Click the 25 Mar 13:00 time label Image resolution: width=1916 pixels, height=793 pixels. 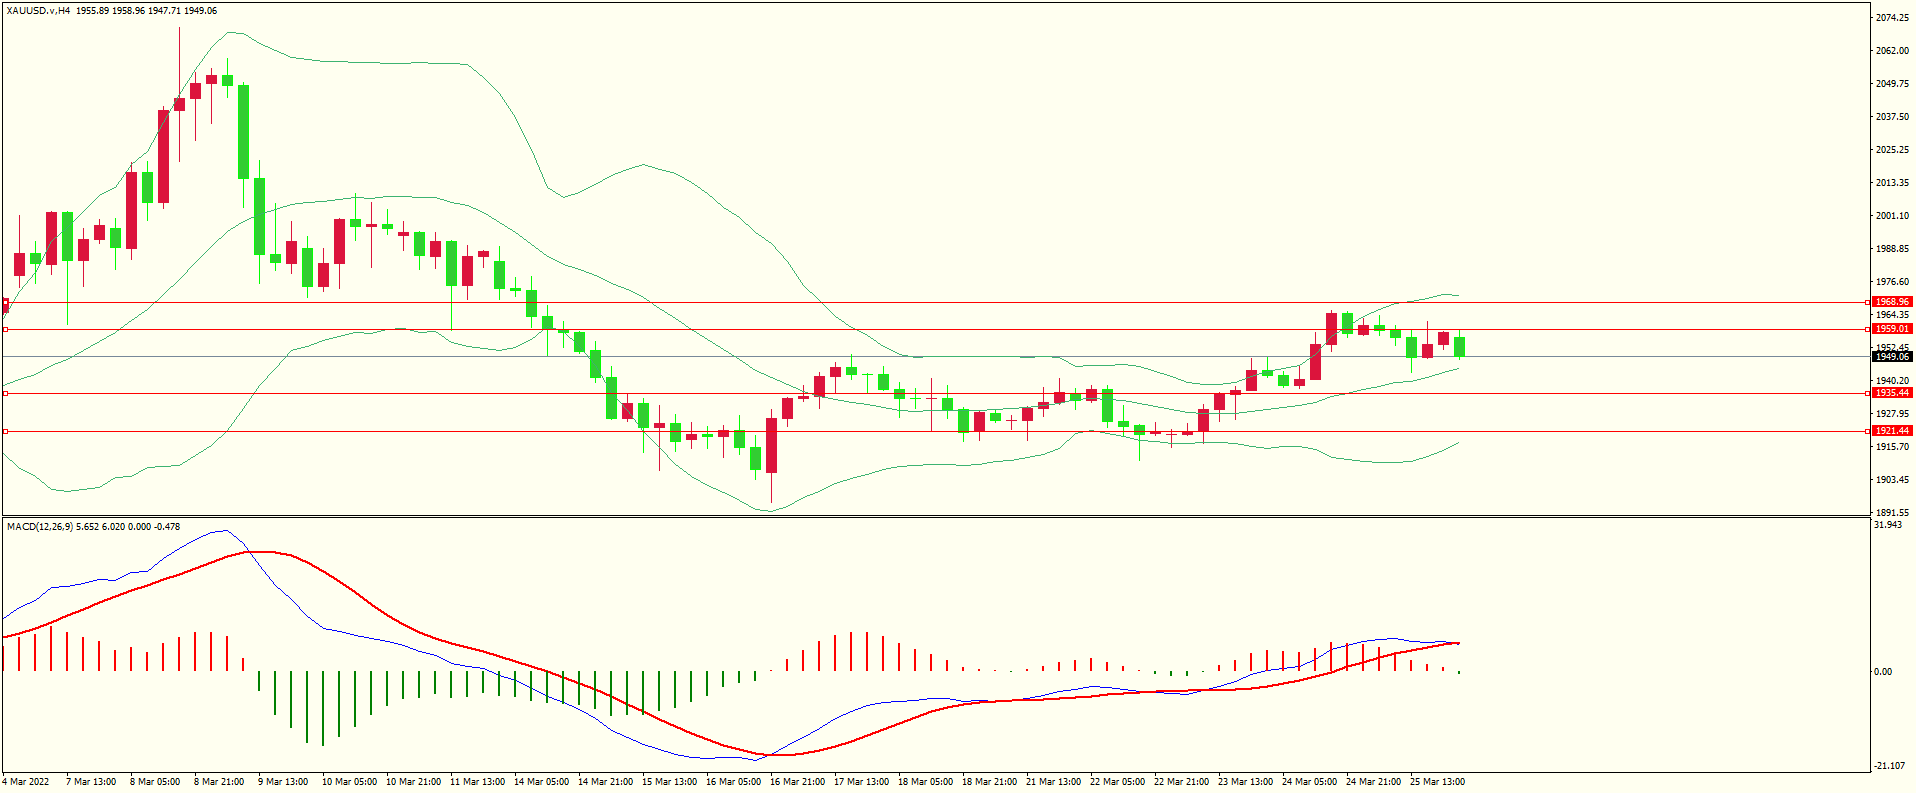1437,782
